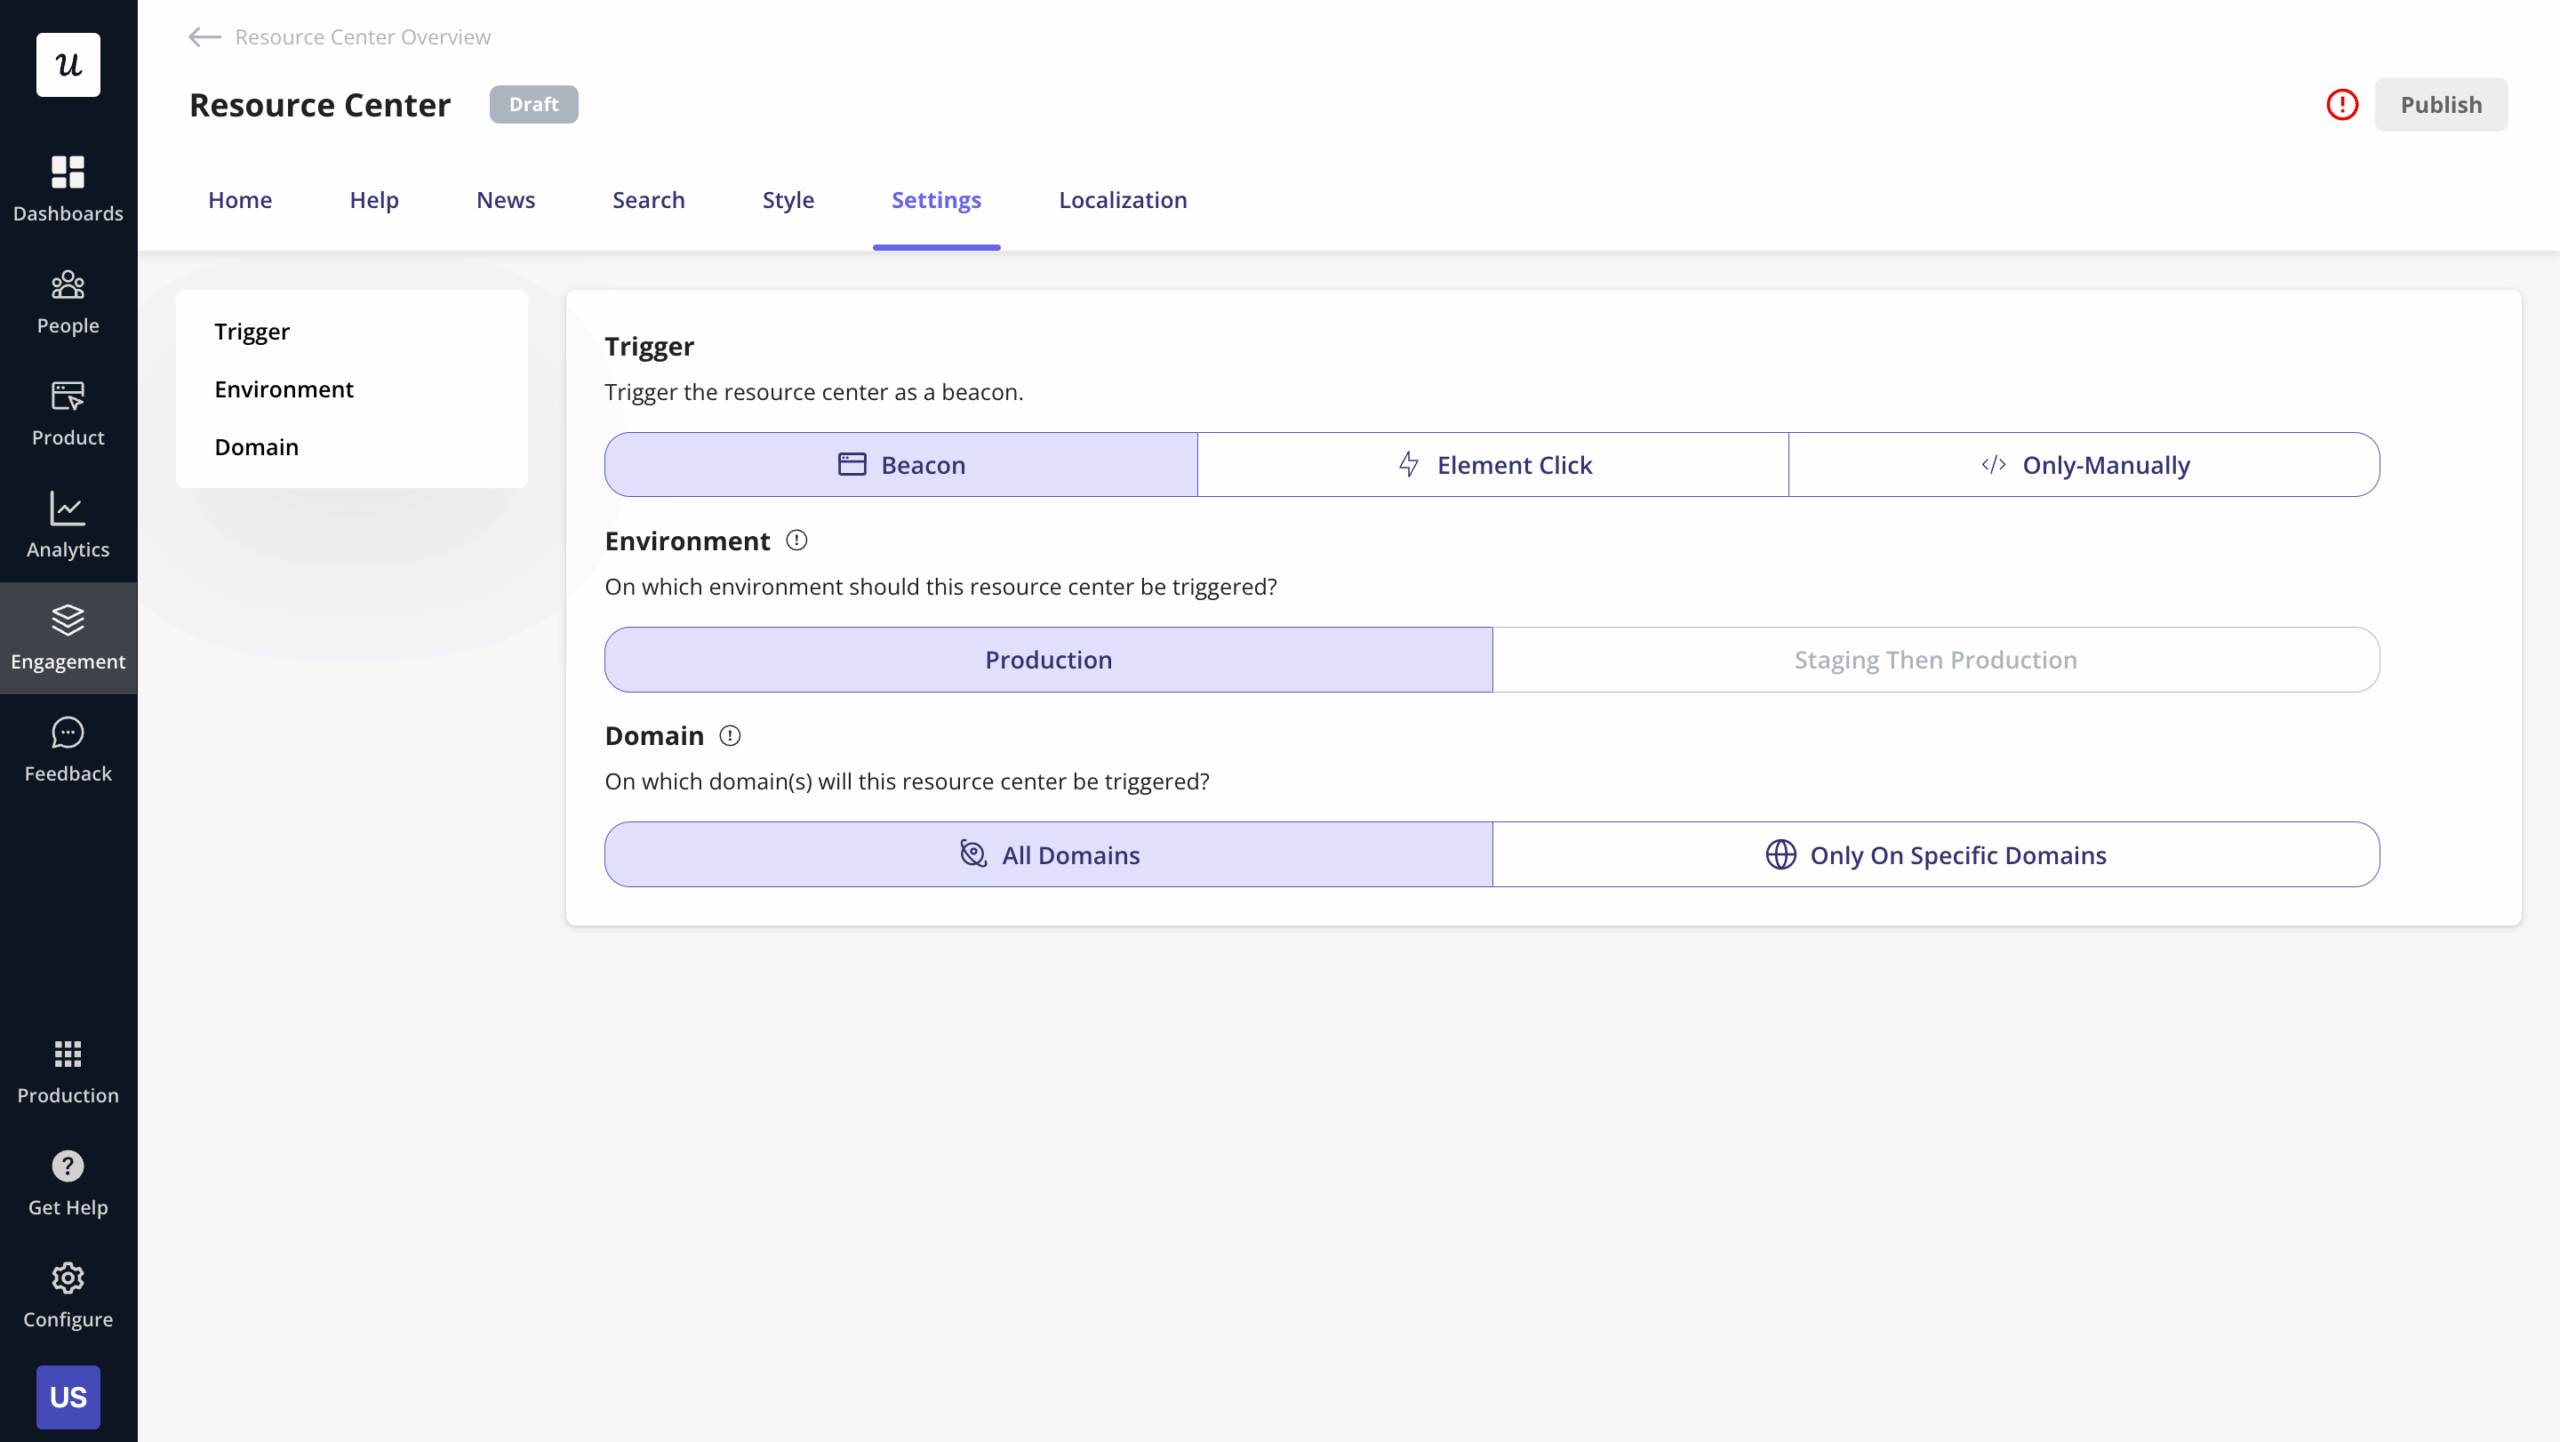Viewport: 2560px width, 1442px height.
Task: Switch to the Style tab
Action: click(788, 200)
